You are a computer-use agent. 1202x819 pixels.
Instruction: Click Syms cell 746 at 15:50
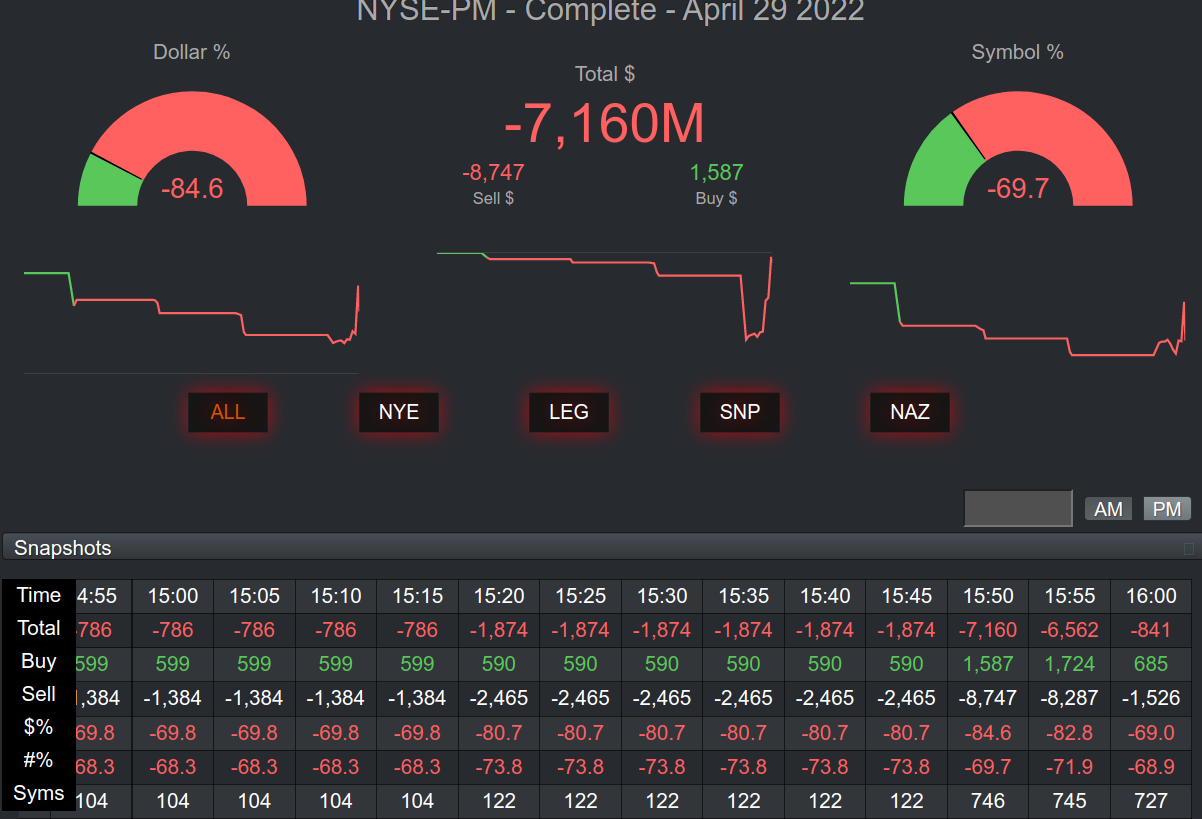[x=988, y=800]
